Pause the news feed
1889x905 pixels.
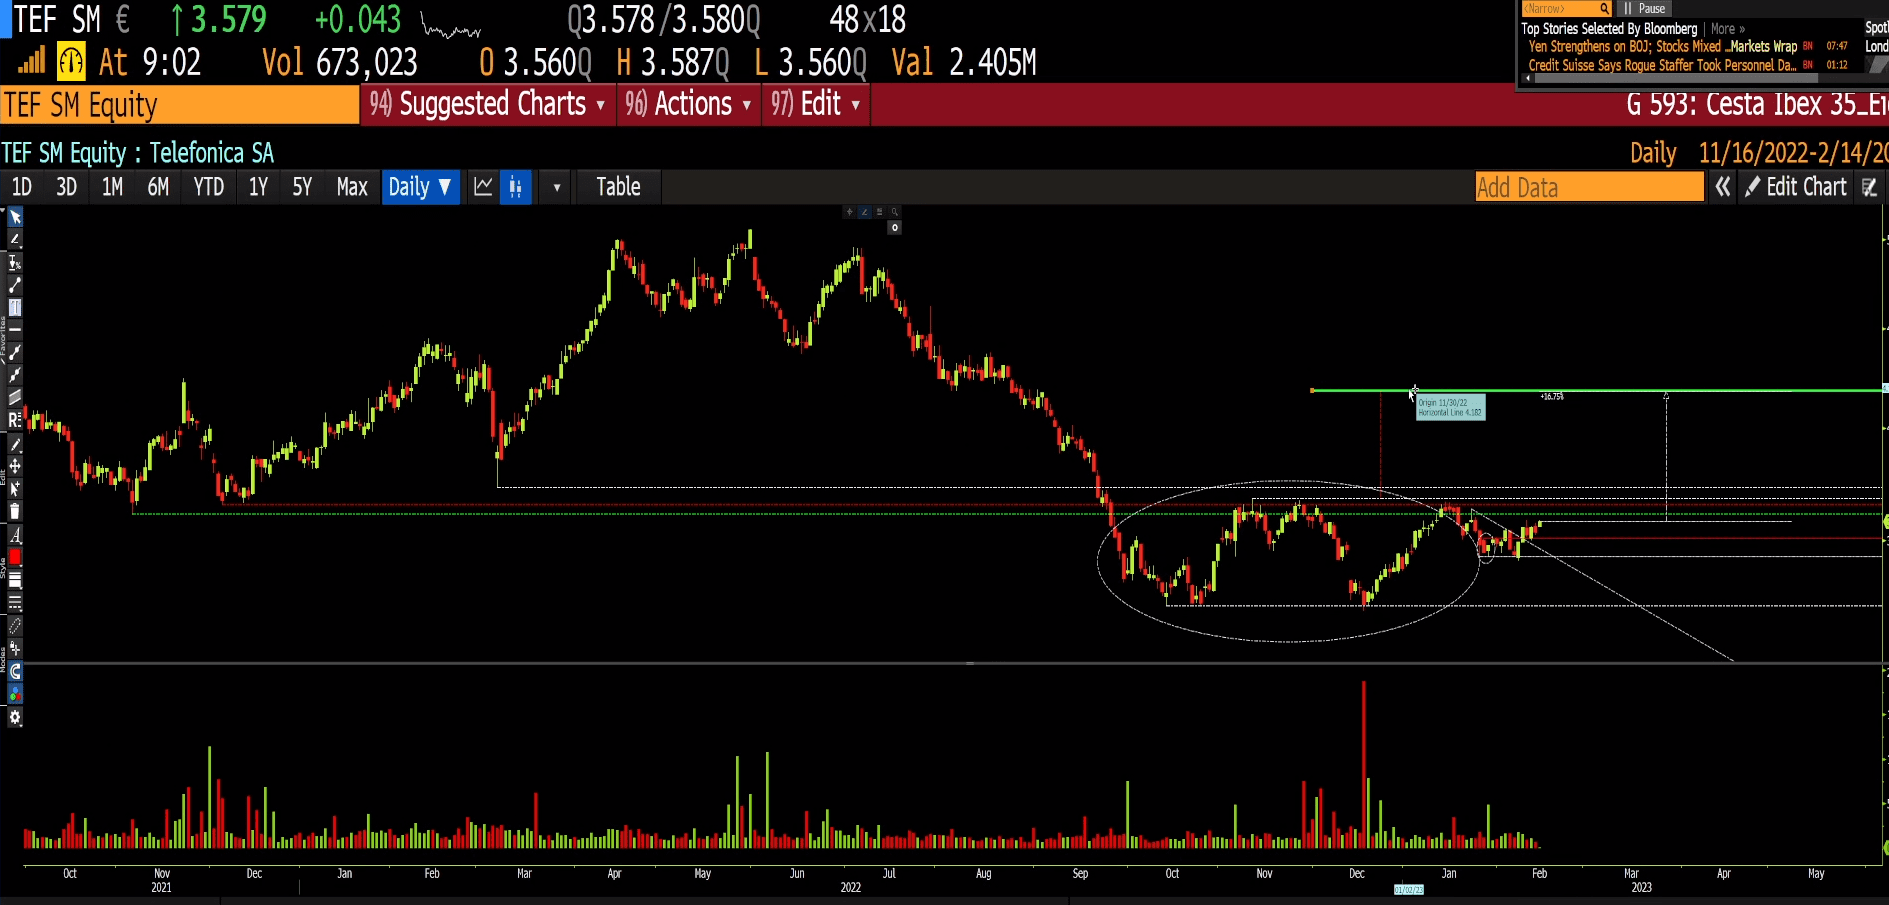coord(1644,9)
